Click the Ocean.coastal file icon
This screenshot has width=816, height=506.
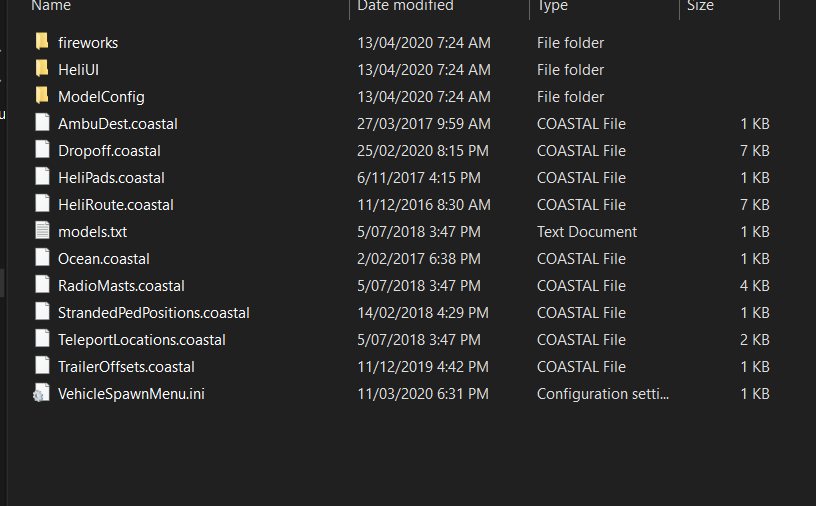coord(41,258)
